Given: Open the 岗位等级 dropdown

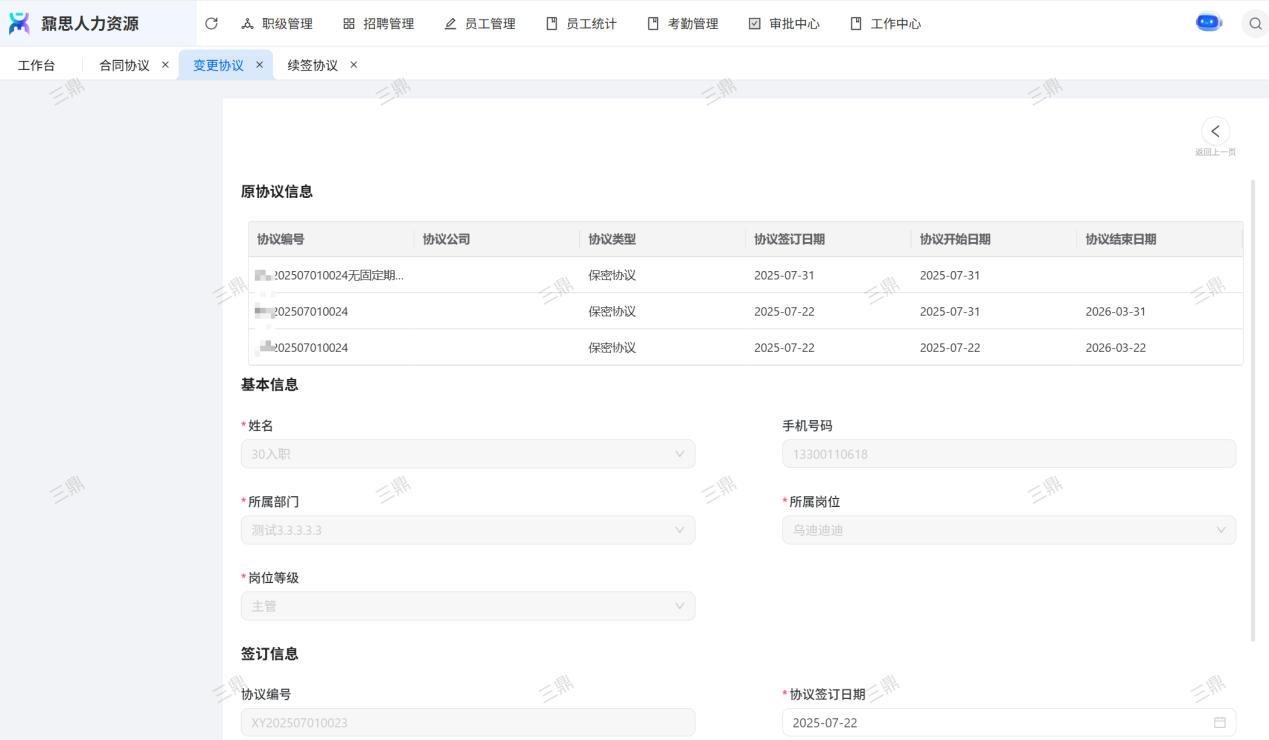Looking at the screenshot, I should (679, 606).
